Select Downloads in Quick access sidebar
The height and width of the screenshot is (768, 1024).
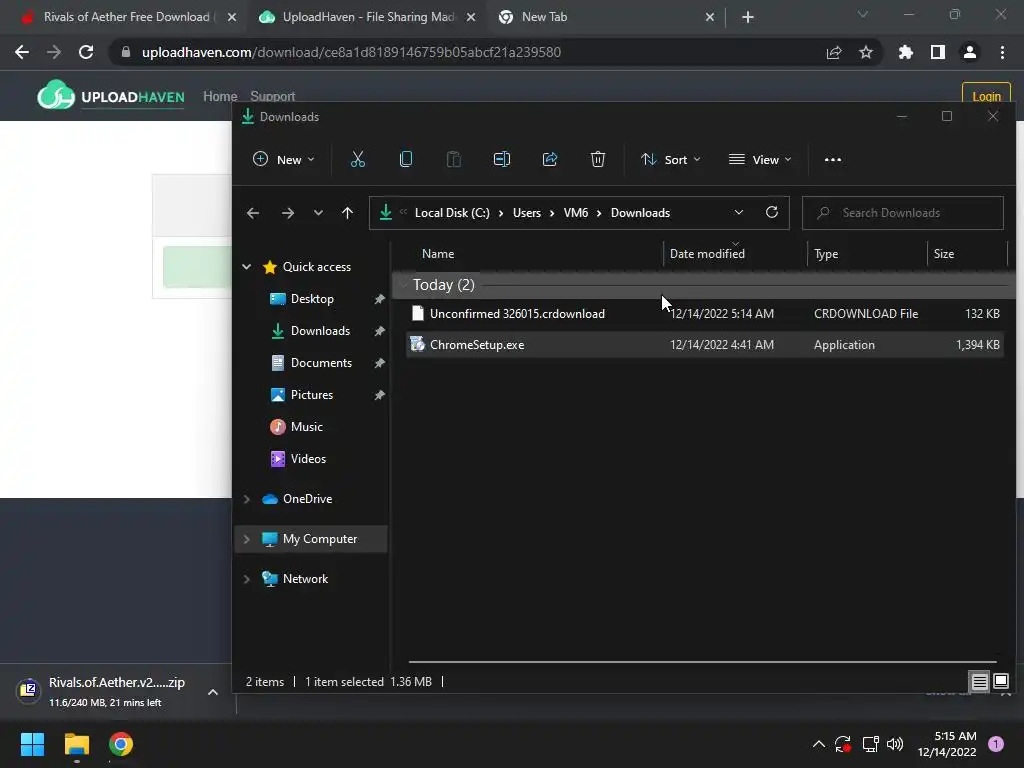click(320, 330)
